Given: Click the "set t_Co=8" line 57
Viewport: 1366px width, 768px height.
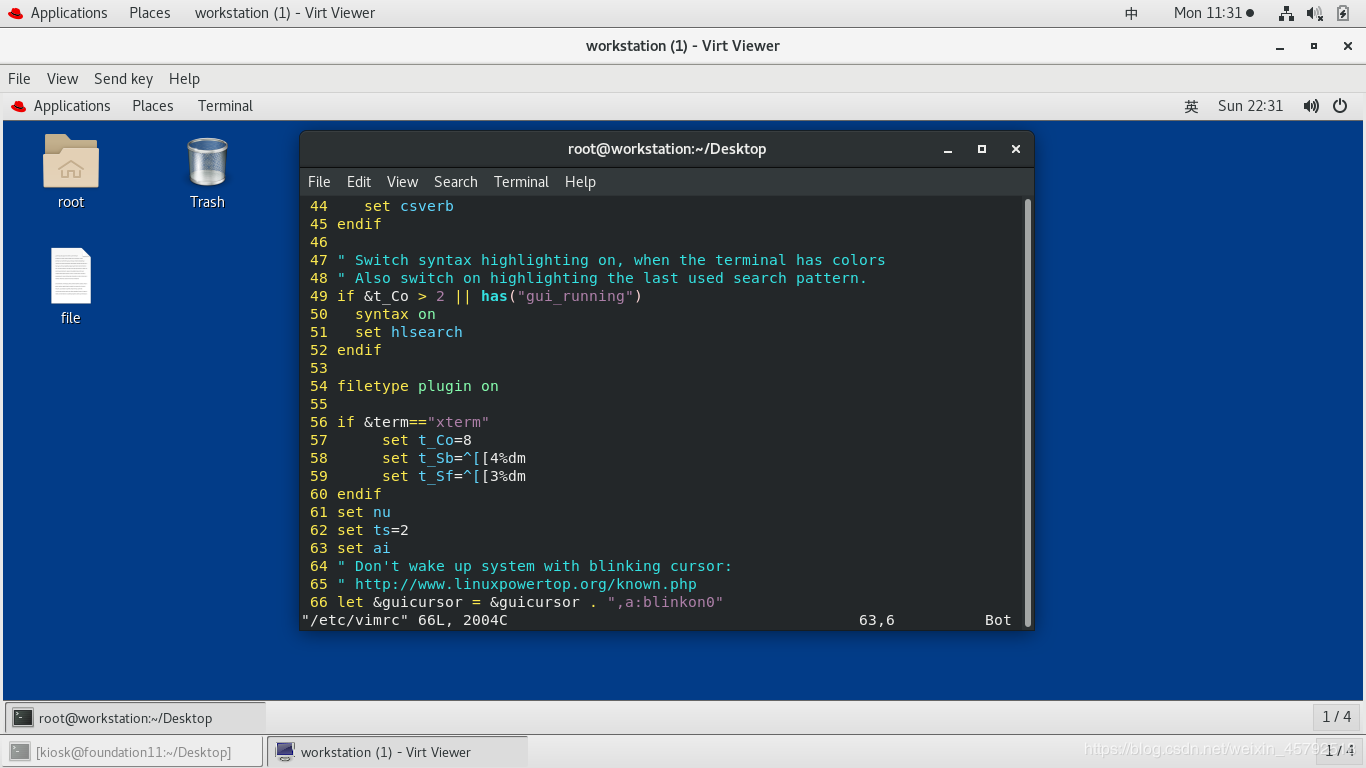Looking at the screenshot, I should 427,440.
